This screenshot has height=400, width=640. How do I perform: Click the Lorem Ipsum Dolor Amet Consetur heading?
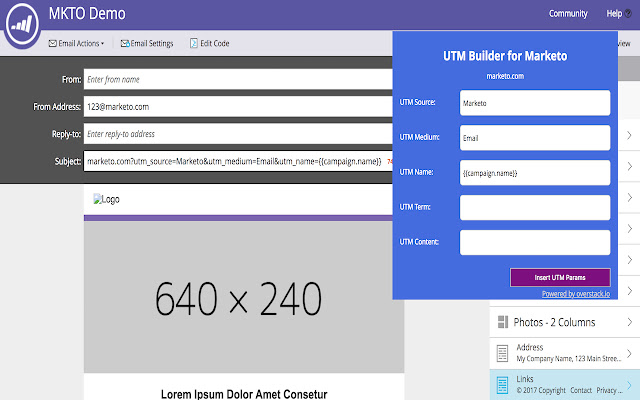pyautogui.click(x=244, y=394)
